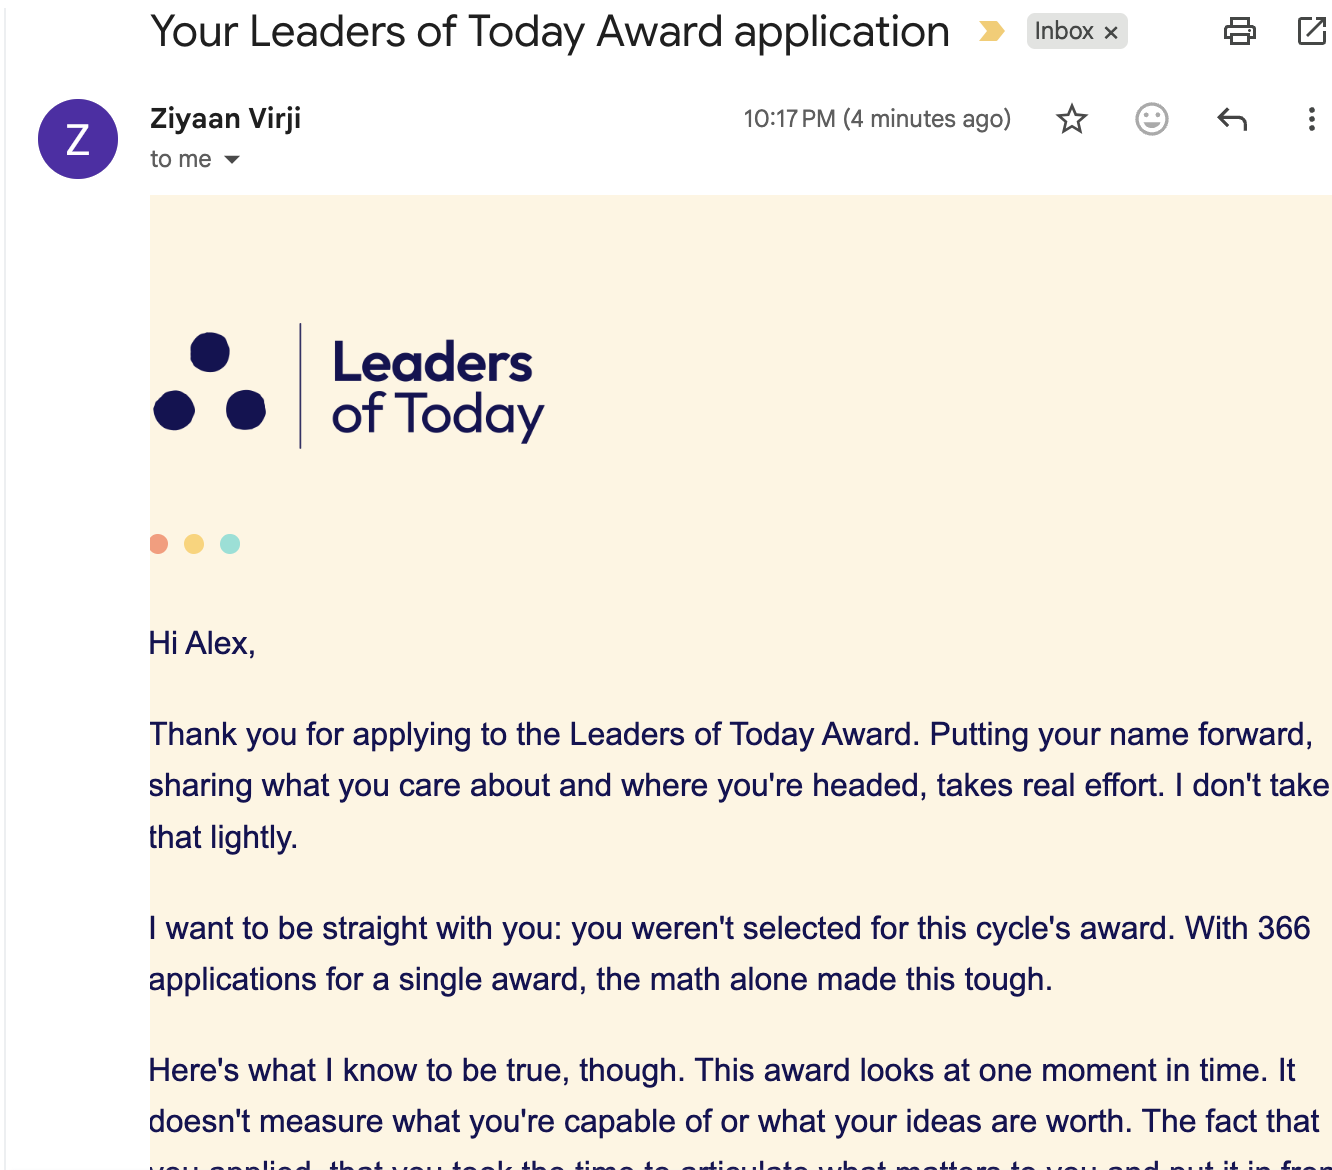Click the Inbox label tag
The width and height of the screenshot is (1332, 1170).
tap(1063, 32)
